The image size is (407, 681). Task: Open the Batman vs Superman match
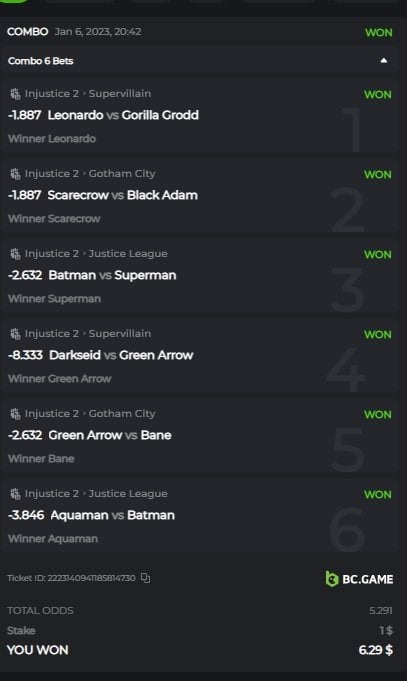coord(112,275)
